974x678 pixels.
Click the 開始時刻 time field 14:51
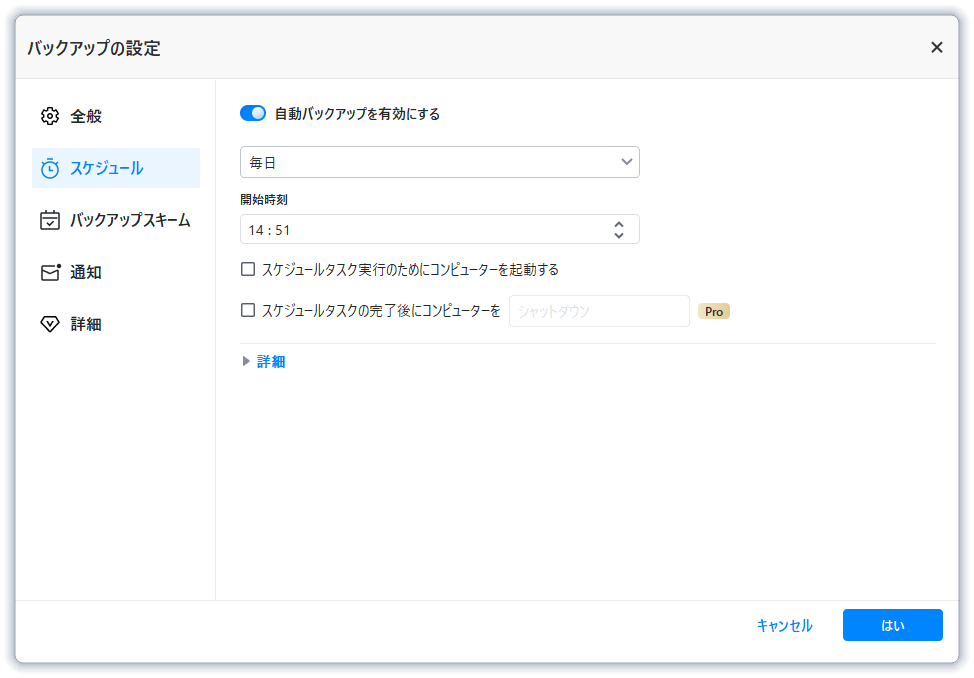[420, 230]
